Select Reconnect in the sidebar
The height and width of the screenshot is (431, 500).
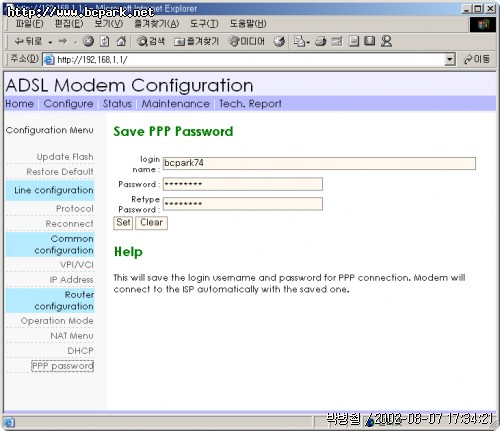tap(69, 224)
